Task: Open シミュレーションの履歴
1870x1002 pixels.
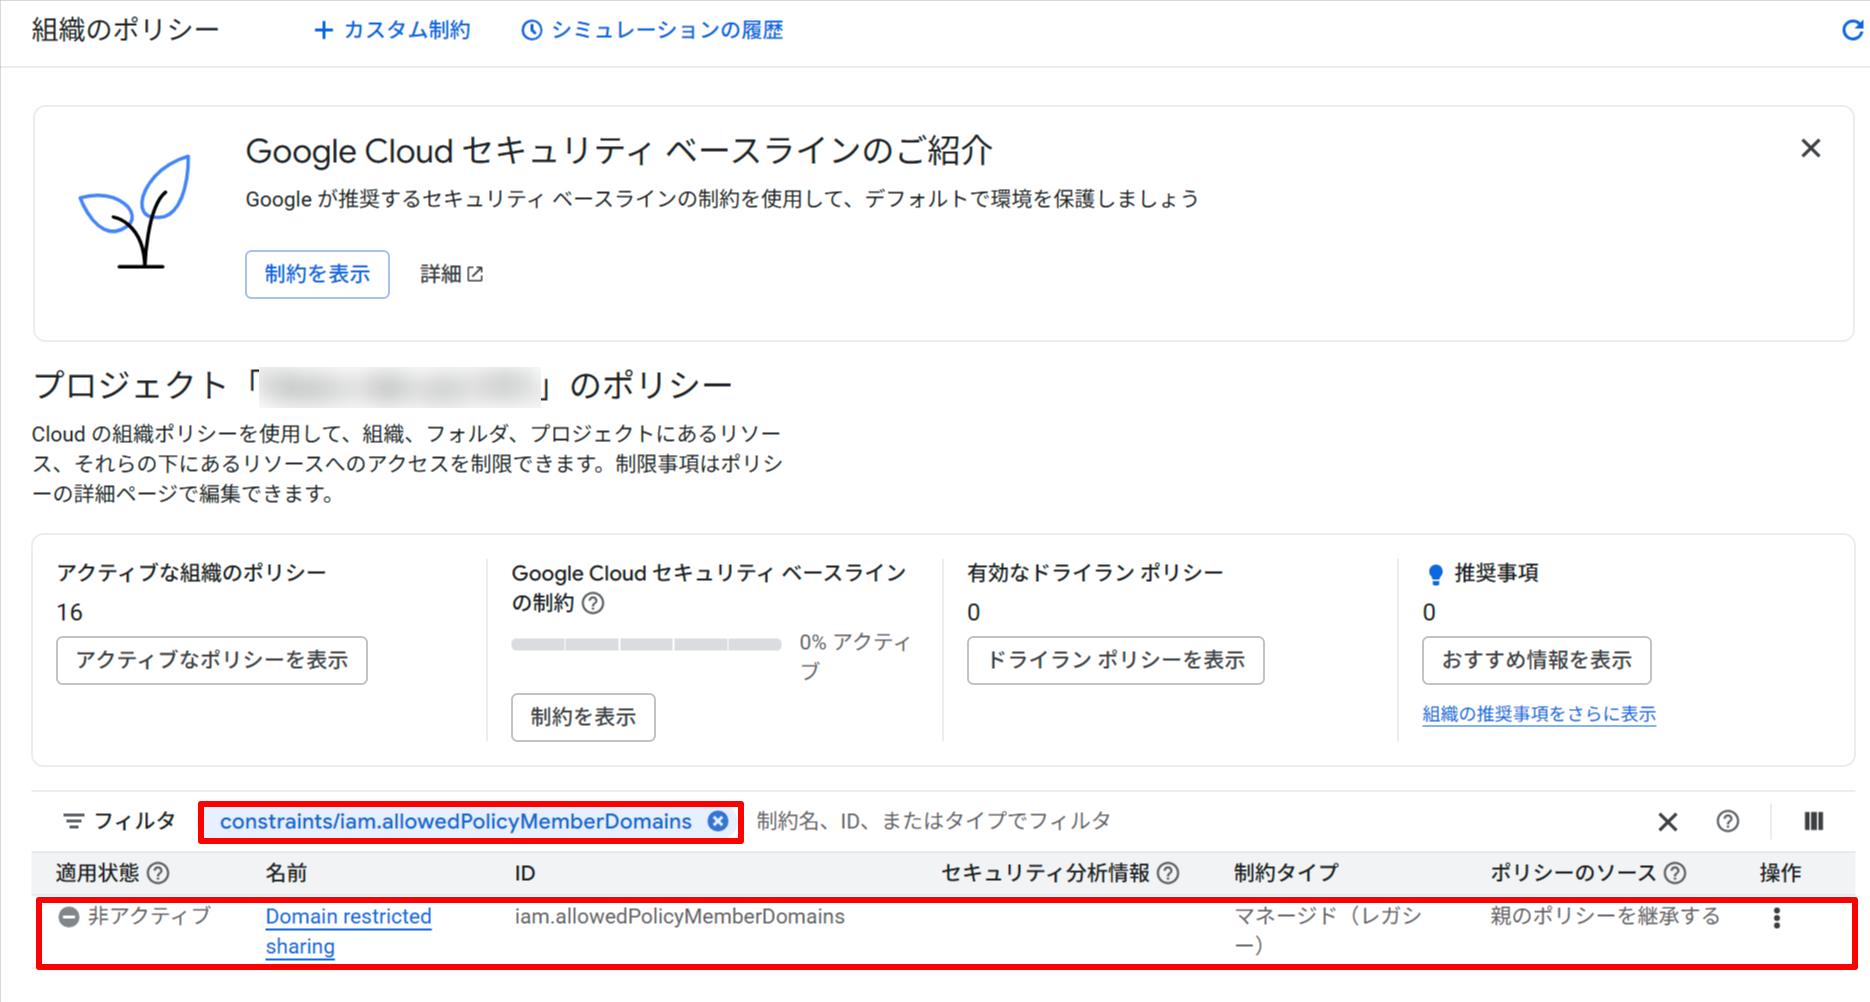Action: pos(651,30)
